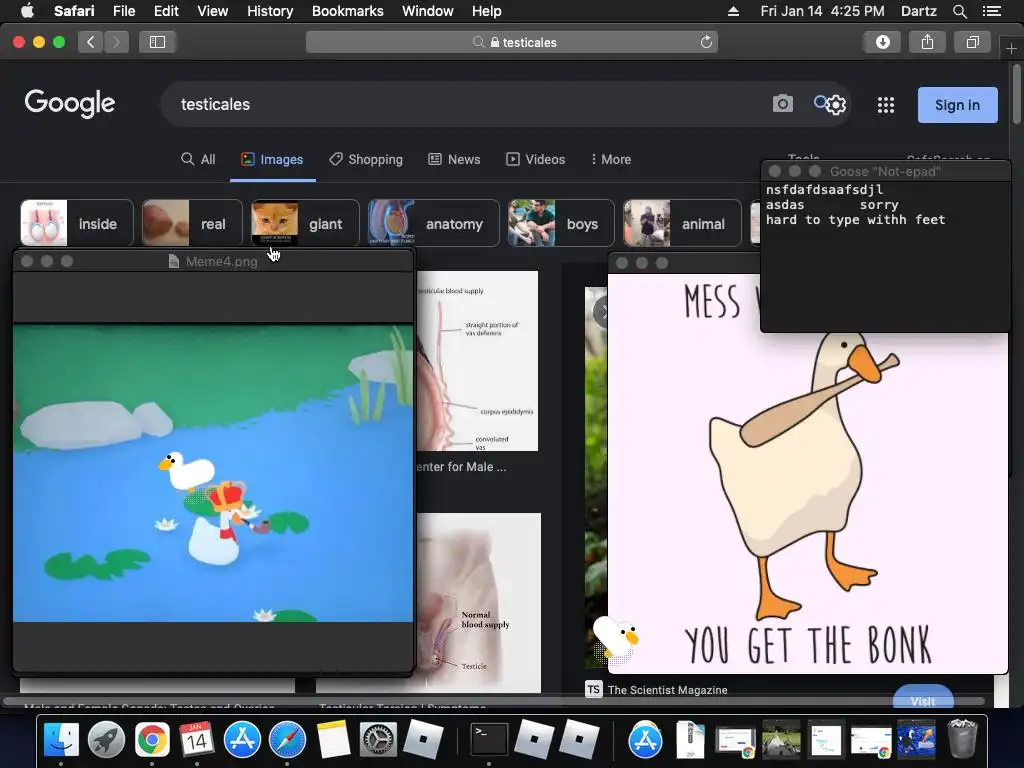
Task: Select the 'boys' suggestion chip
Action: (x=561, y=223)
